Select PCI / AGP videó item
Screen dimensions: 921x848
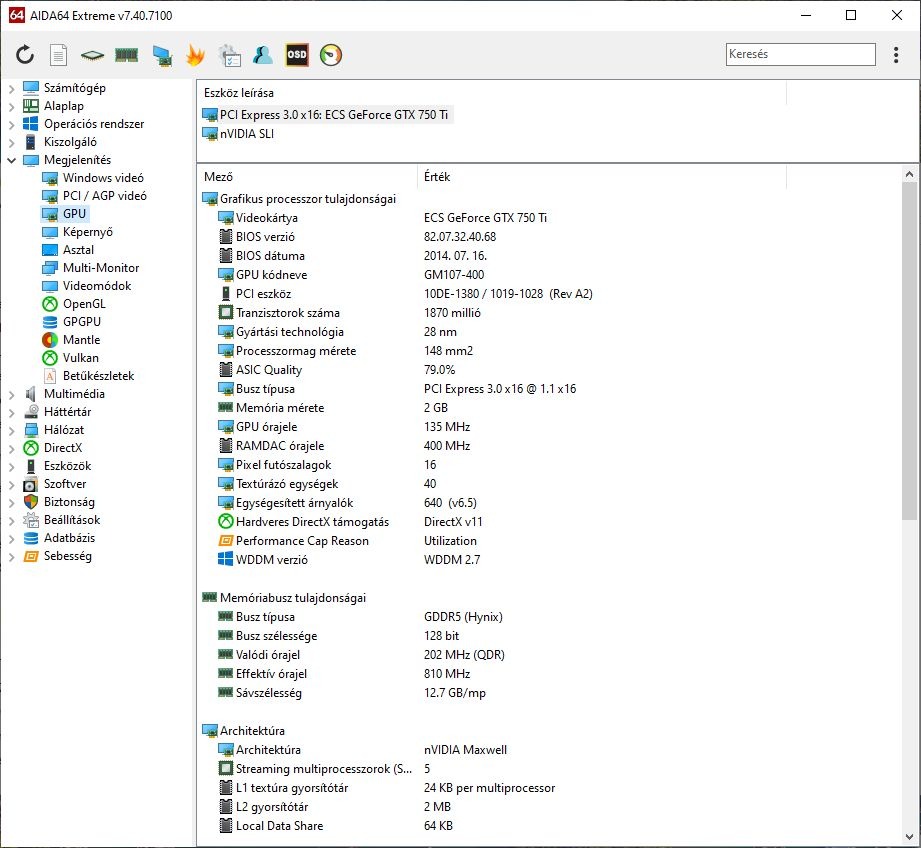point(105,196)
